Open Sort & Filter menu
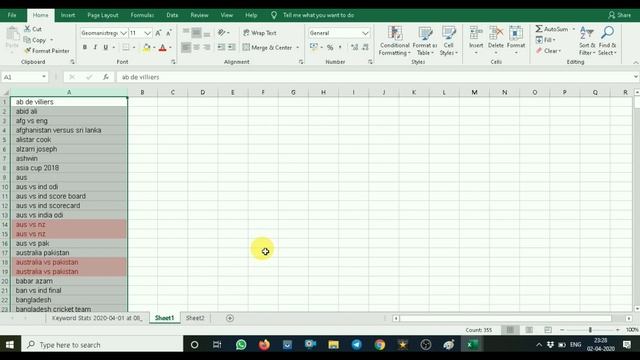The width and height of the screenshot is (640, 360). click(x=587, y=41)
